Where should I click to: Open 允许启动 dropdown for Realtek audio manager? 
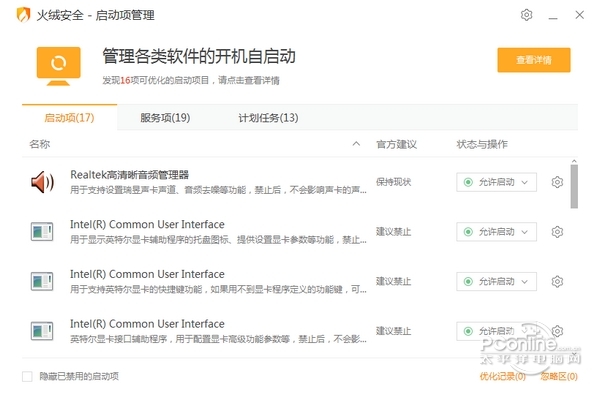pos(496,182)
